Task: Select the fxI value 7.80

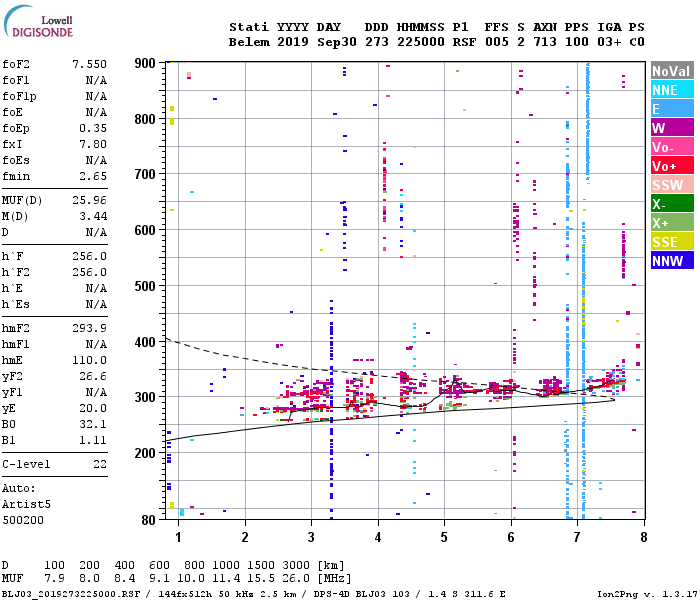Action: (93, 145)
